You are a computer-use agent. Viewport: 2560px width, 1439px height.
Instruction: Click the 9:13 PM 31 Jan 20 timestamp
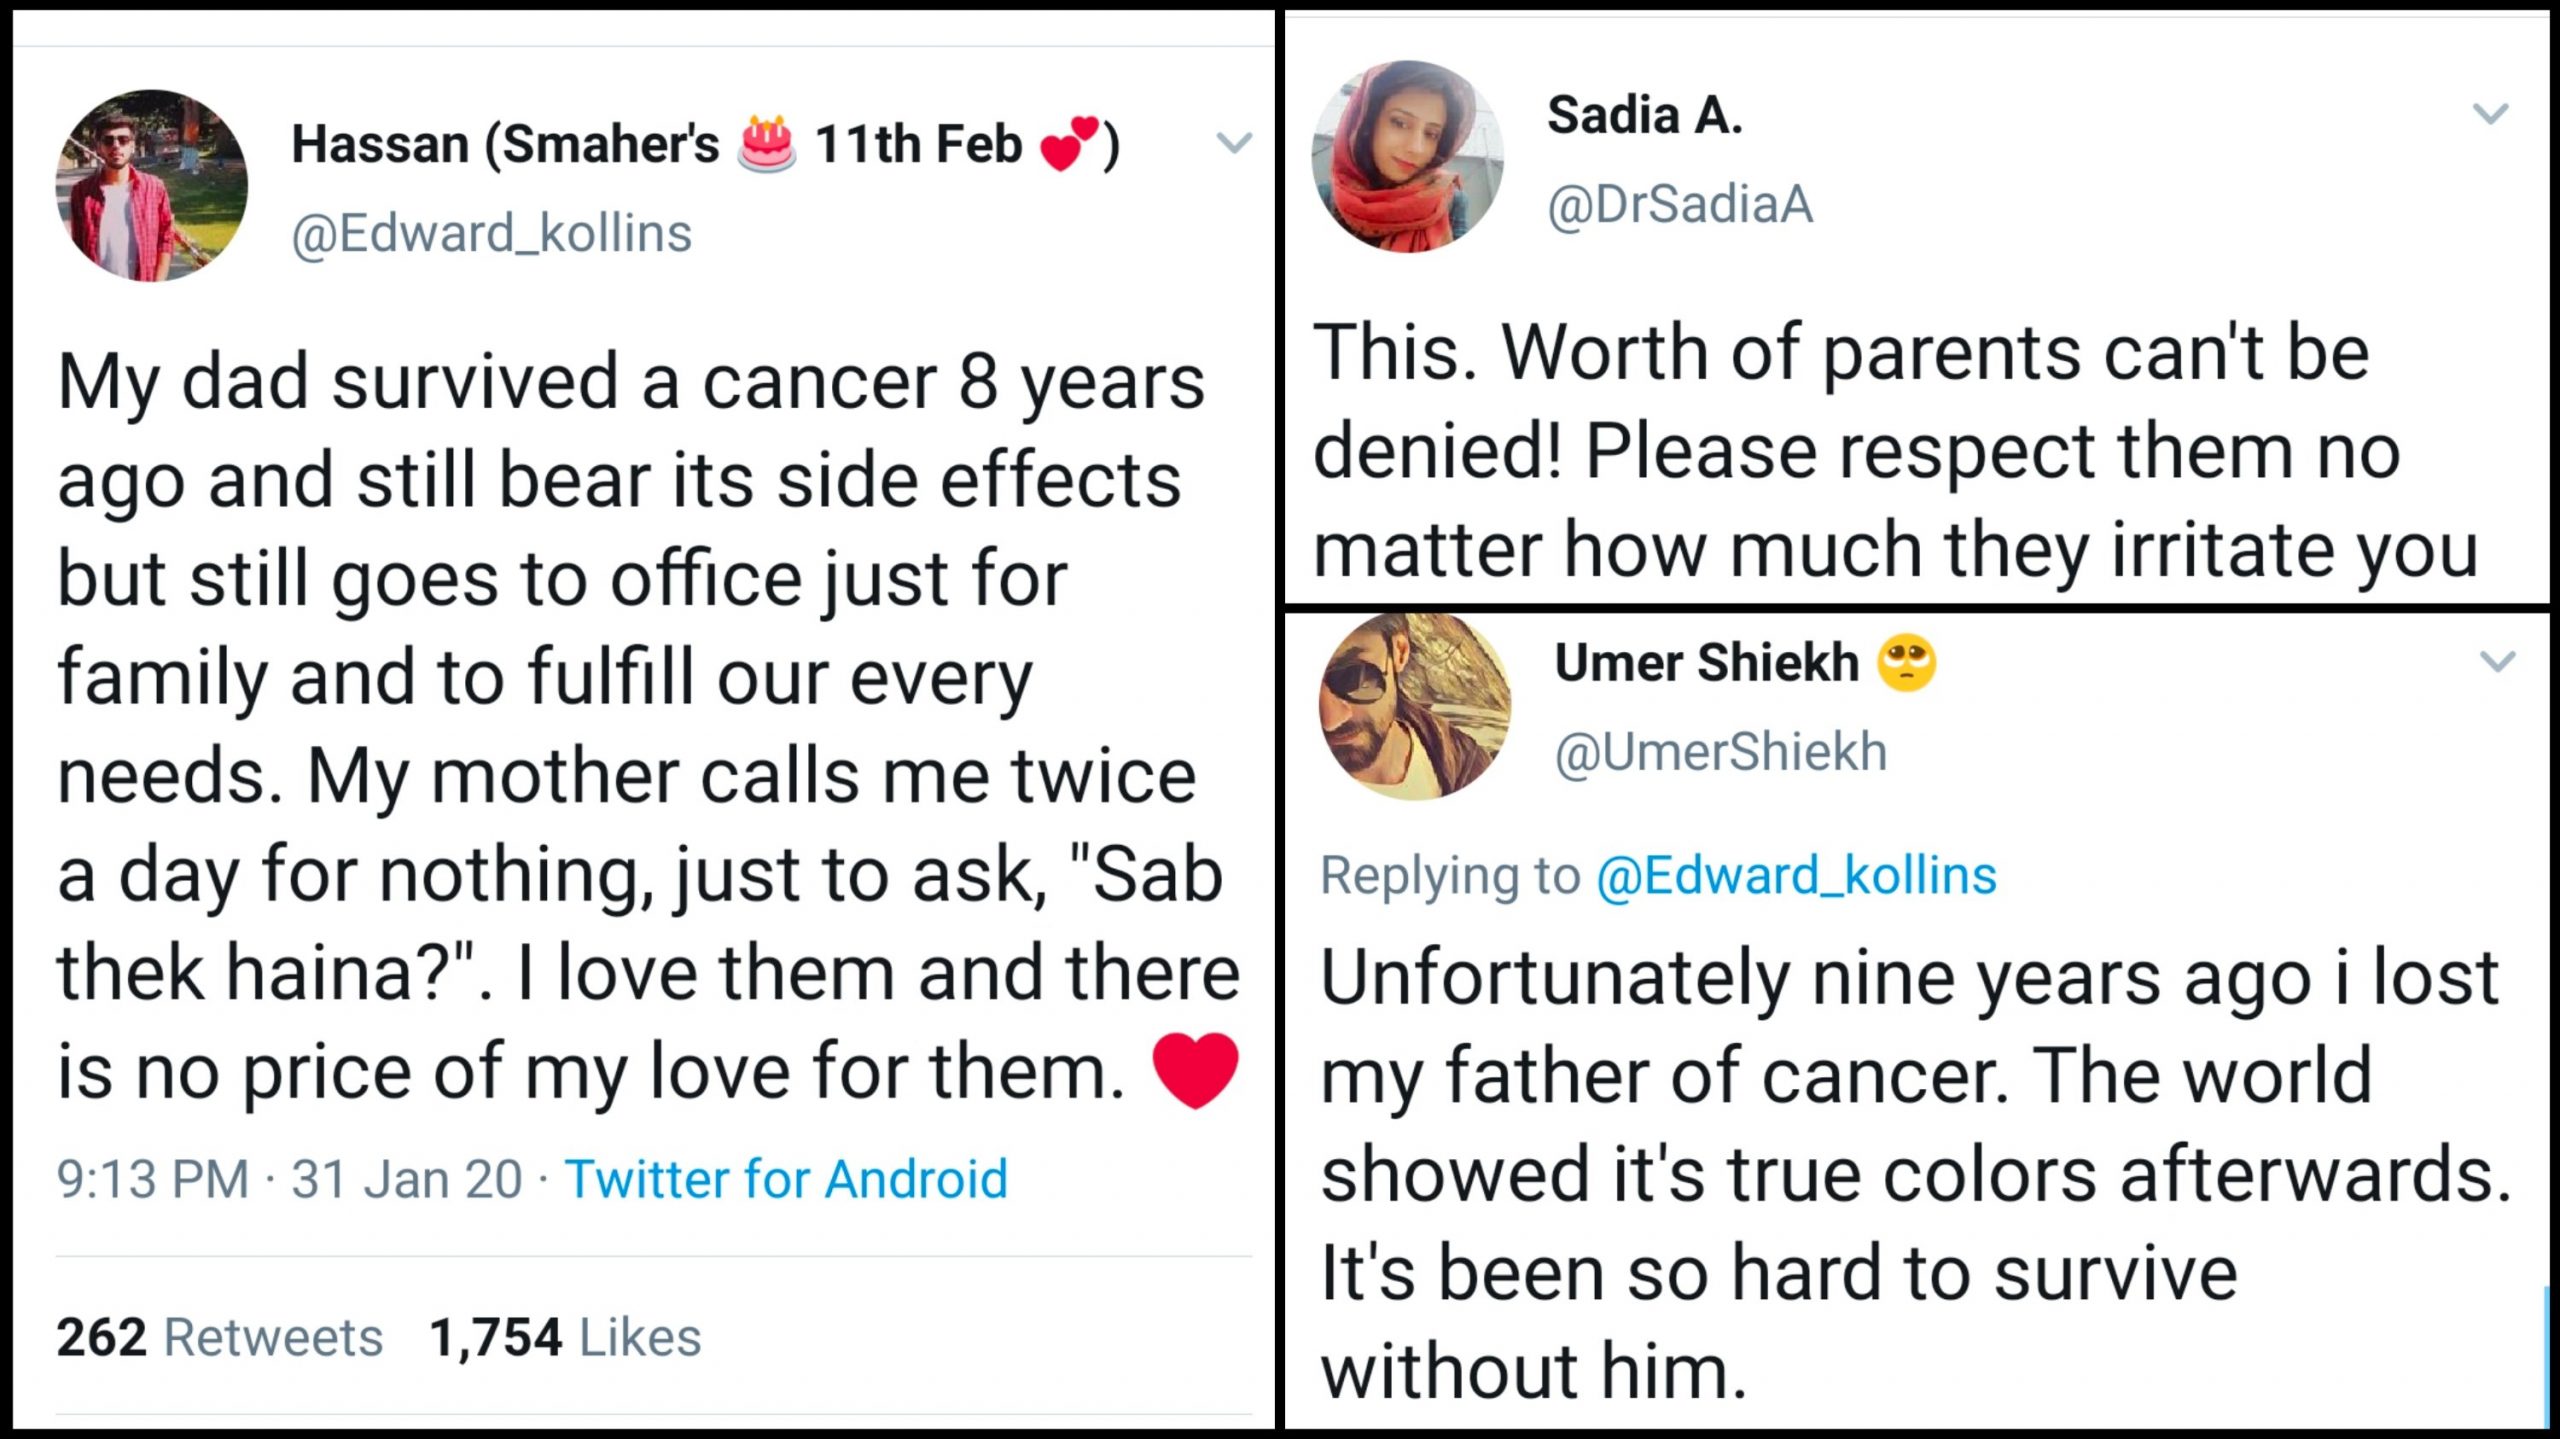(289, 1179)
